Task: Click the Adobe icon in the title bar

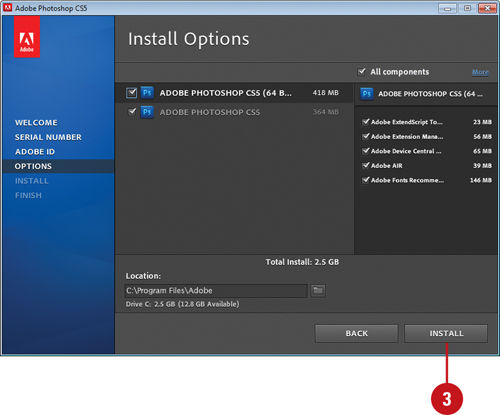Action: [8, 8]
